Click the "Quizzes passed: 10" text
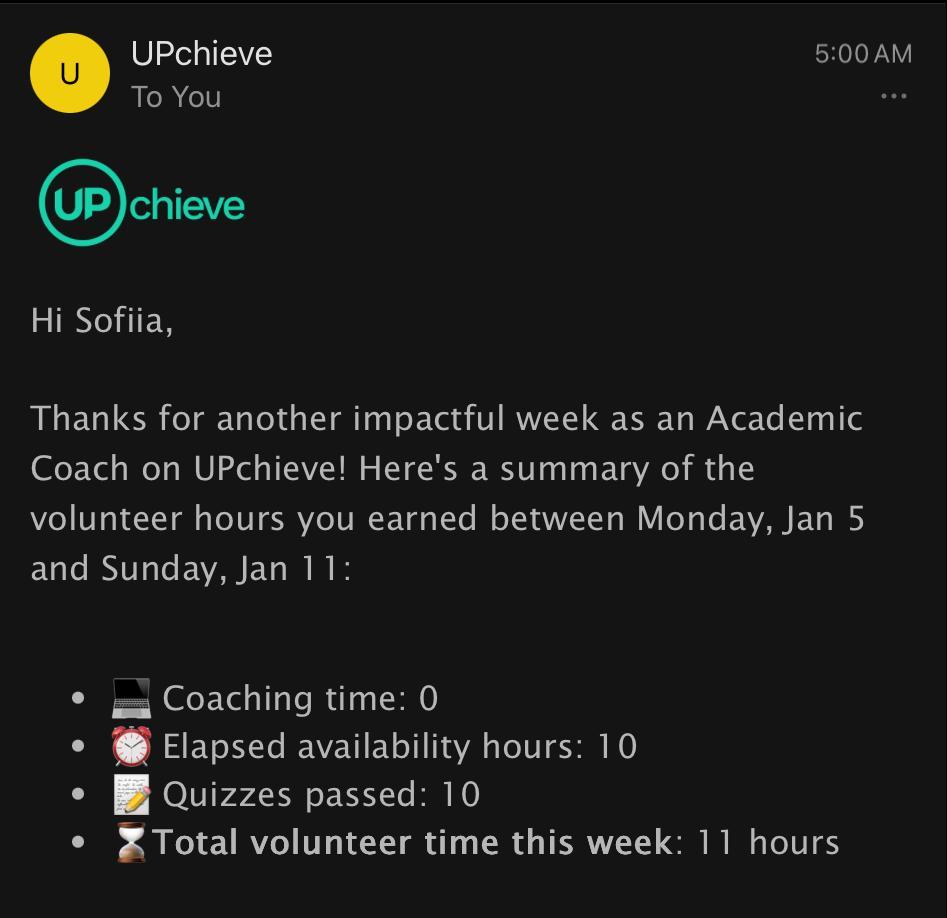This screenshot has height=918, width=947. coord(321,794)
